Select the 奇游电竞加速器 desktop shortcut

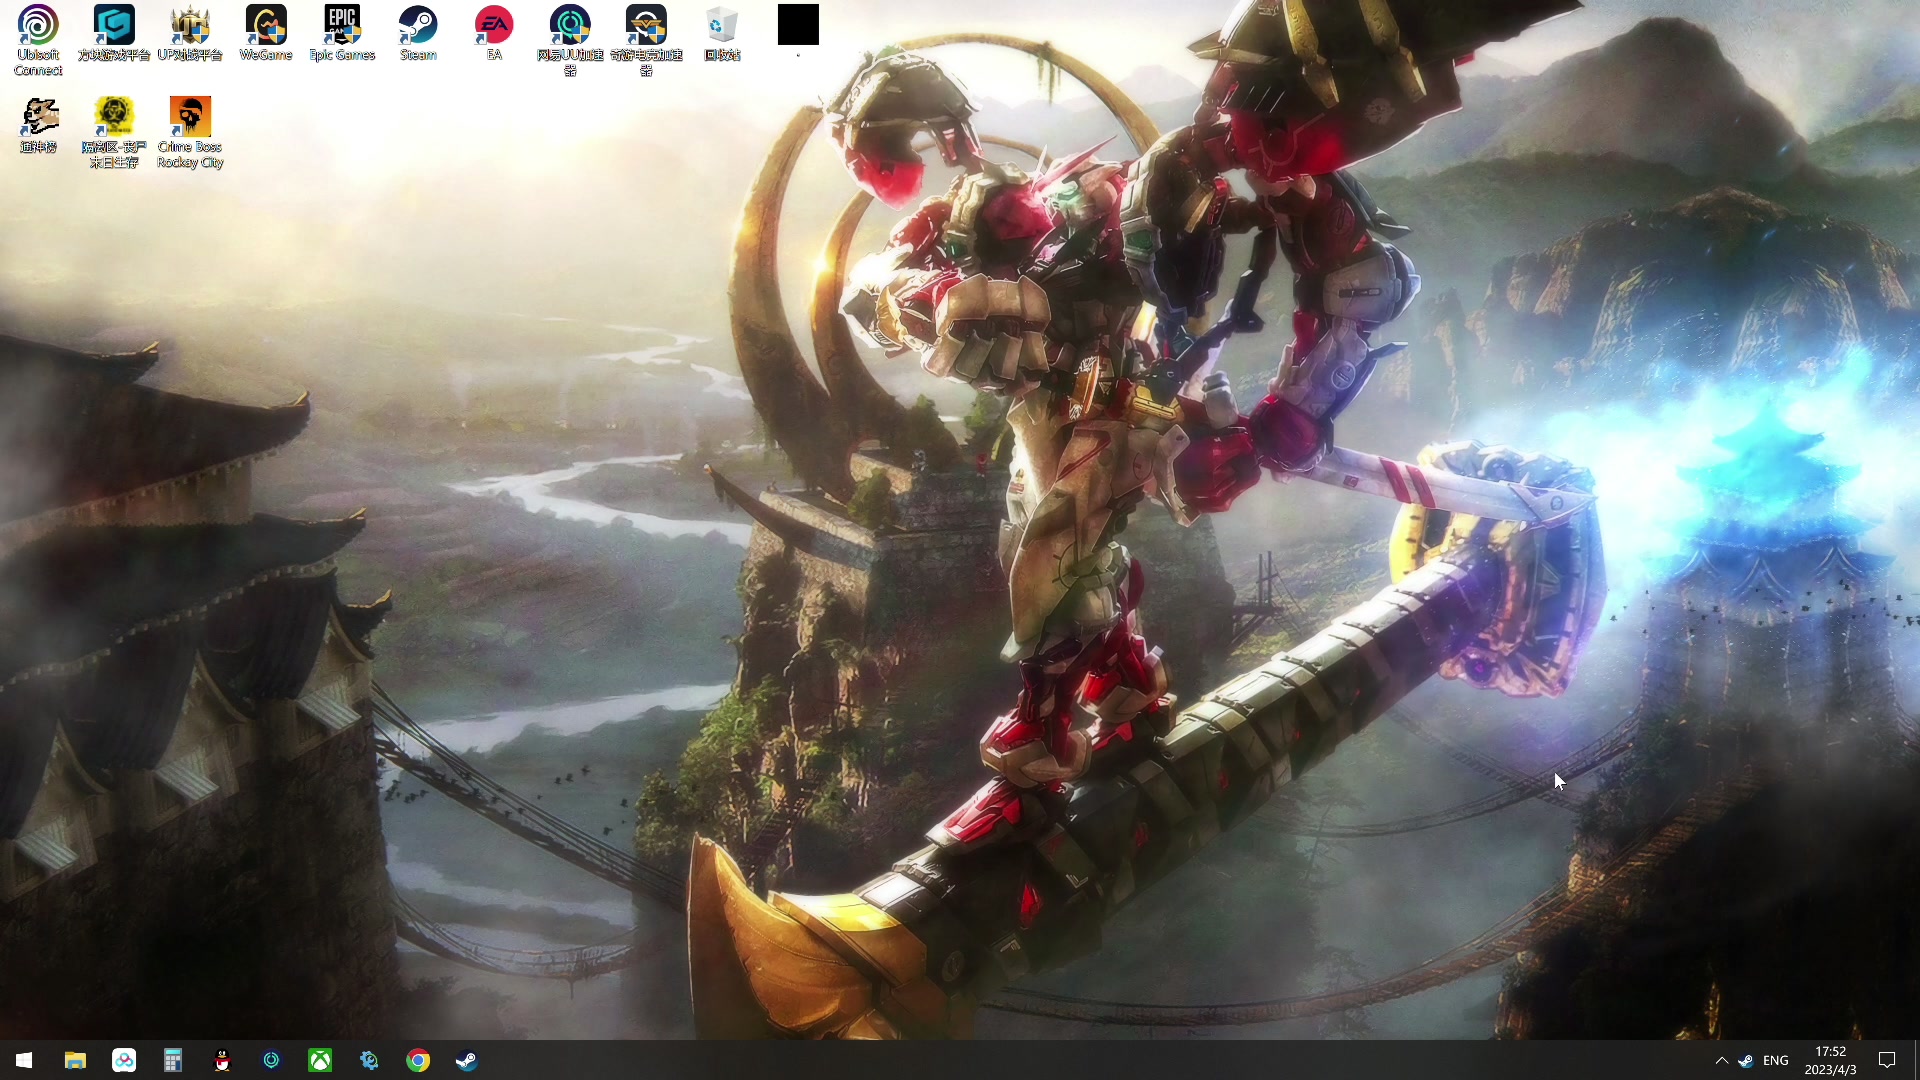[646, 40]
